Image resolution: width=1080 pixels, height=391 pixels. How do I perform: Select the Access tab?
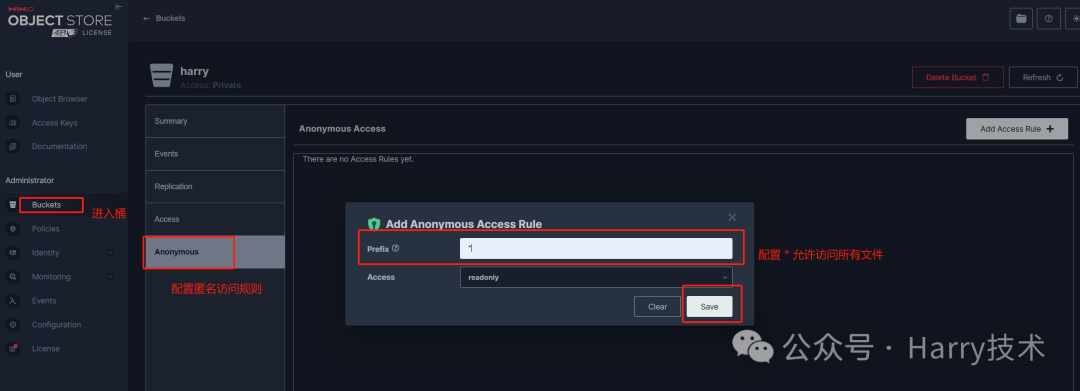215,219
